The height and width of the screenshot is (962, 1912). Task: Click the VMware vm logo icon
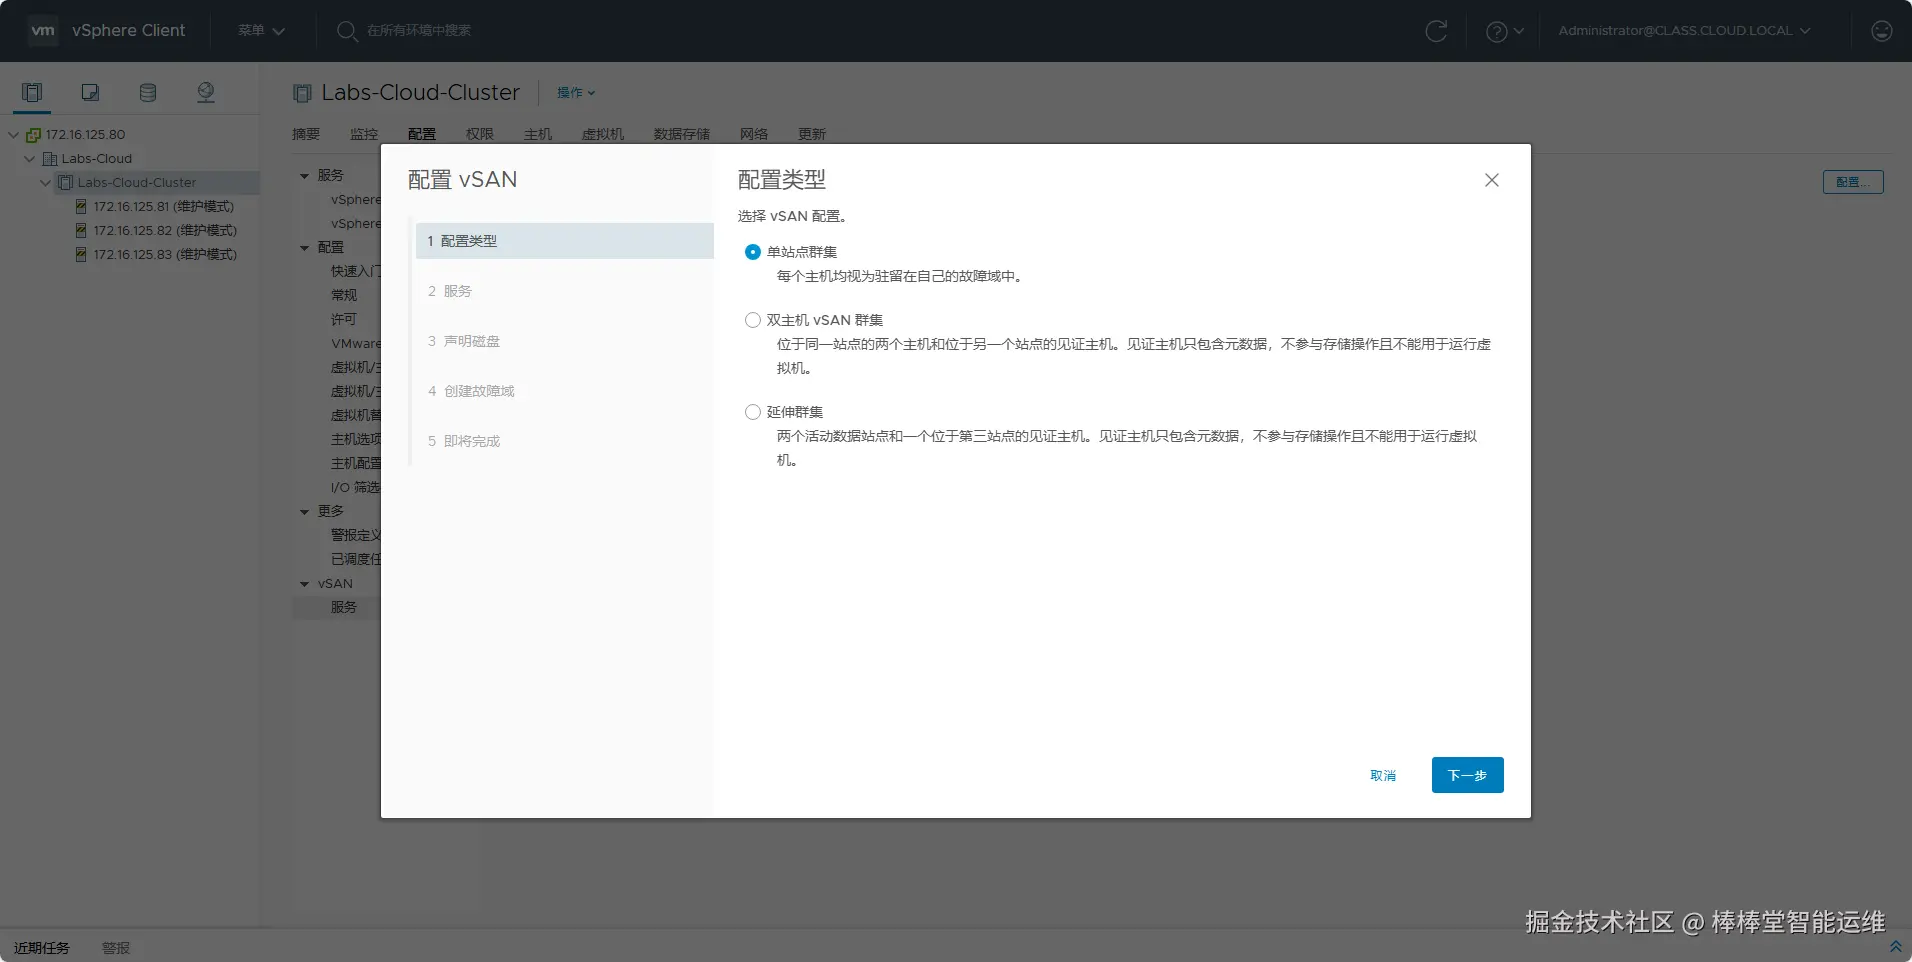(x=43, y=30)
